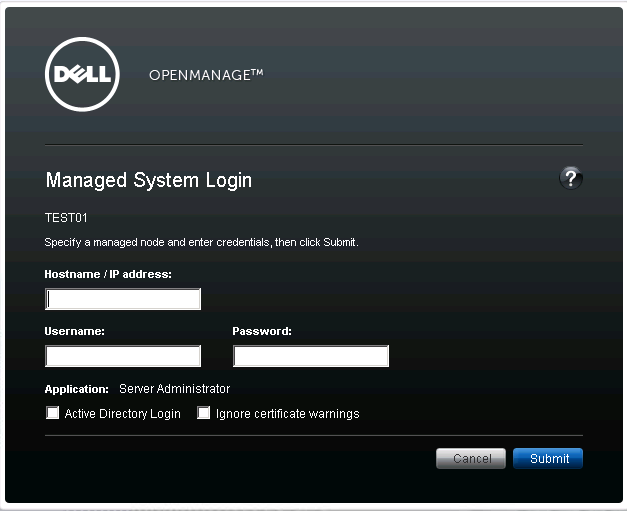Screen dimensions: 627x511
Task: Tick Ignore certificate warnings checkbox
Action: click(x=204, y=413)
